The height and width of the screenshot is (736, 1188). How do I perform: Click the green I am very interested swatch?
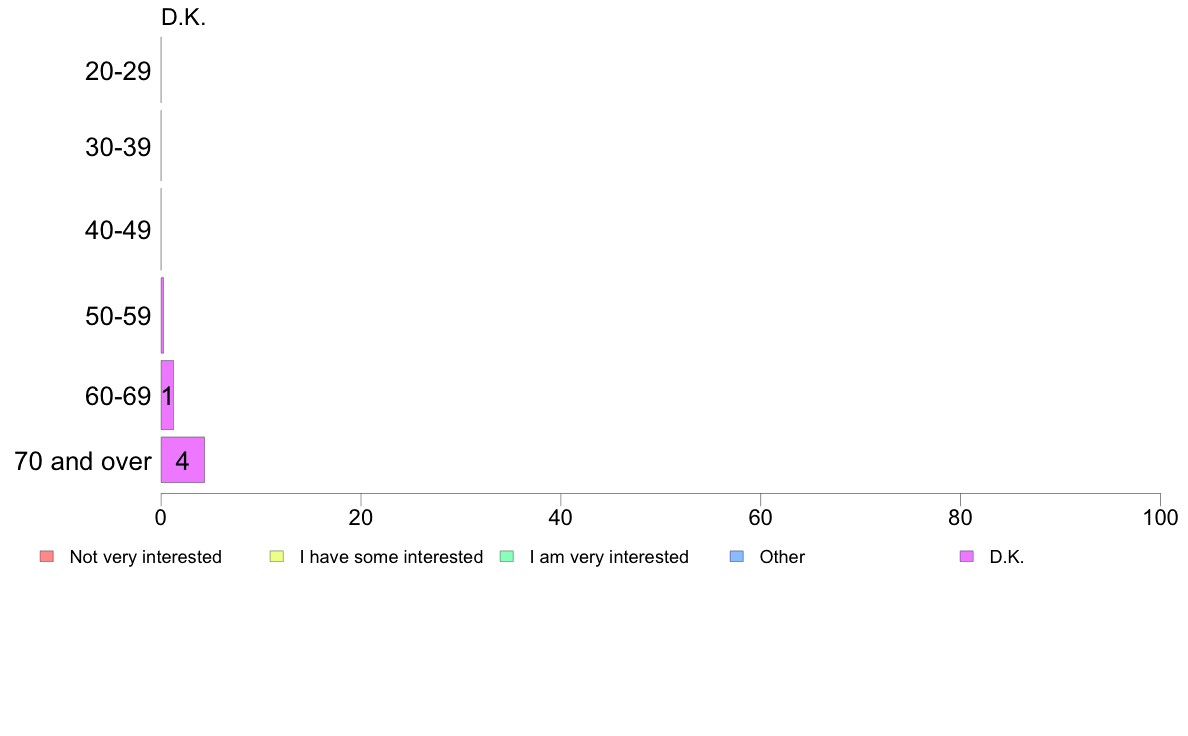click(507, 556)
